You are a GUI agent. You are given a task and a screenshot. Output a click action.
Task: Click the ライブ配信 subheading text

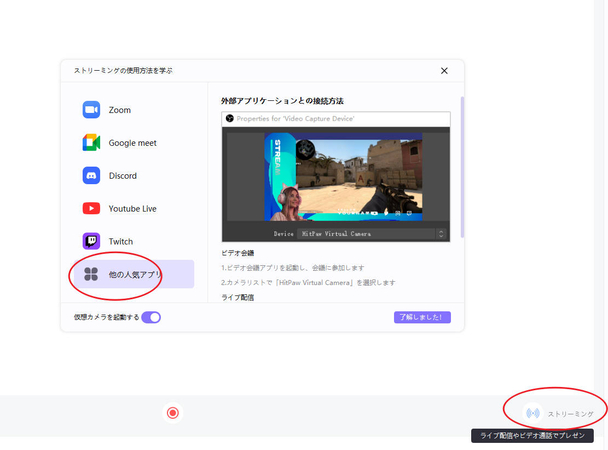[237, 298]
